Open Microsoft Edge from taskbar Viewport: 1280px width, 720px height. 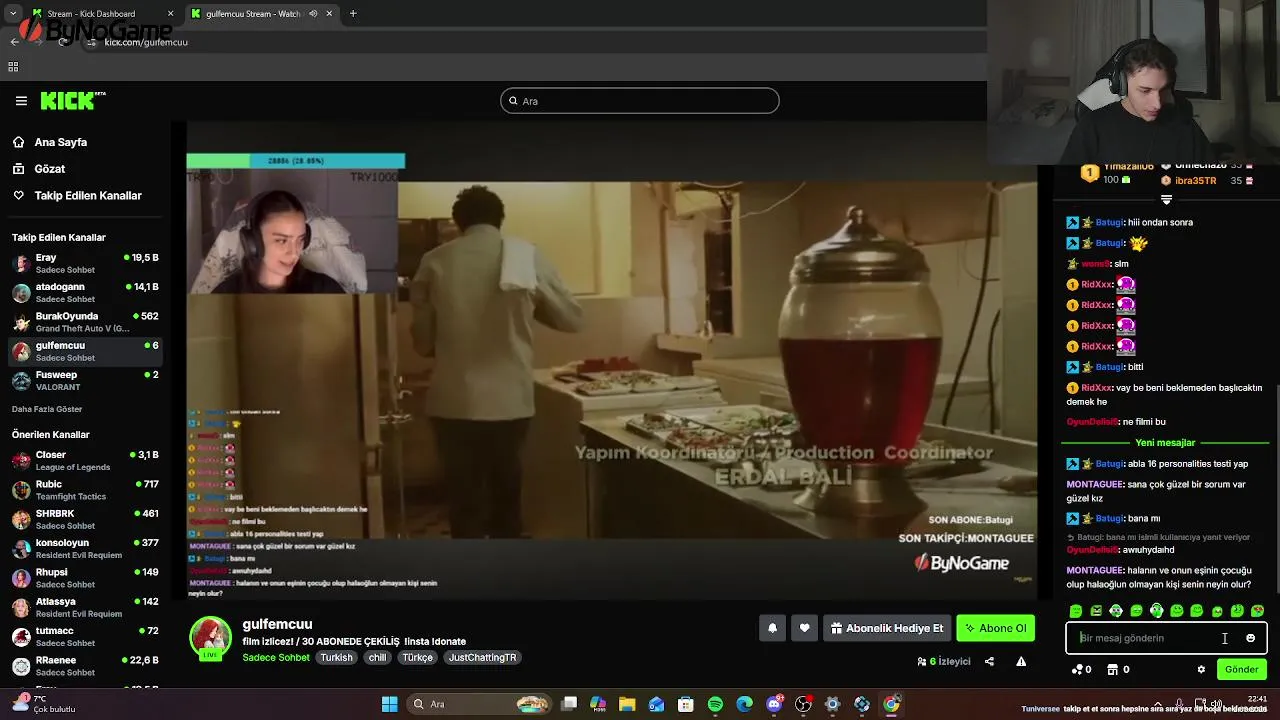click(744, 705)
